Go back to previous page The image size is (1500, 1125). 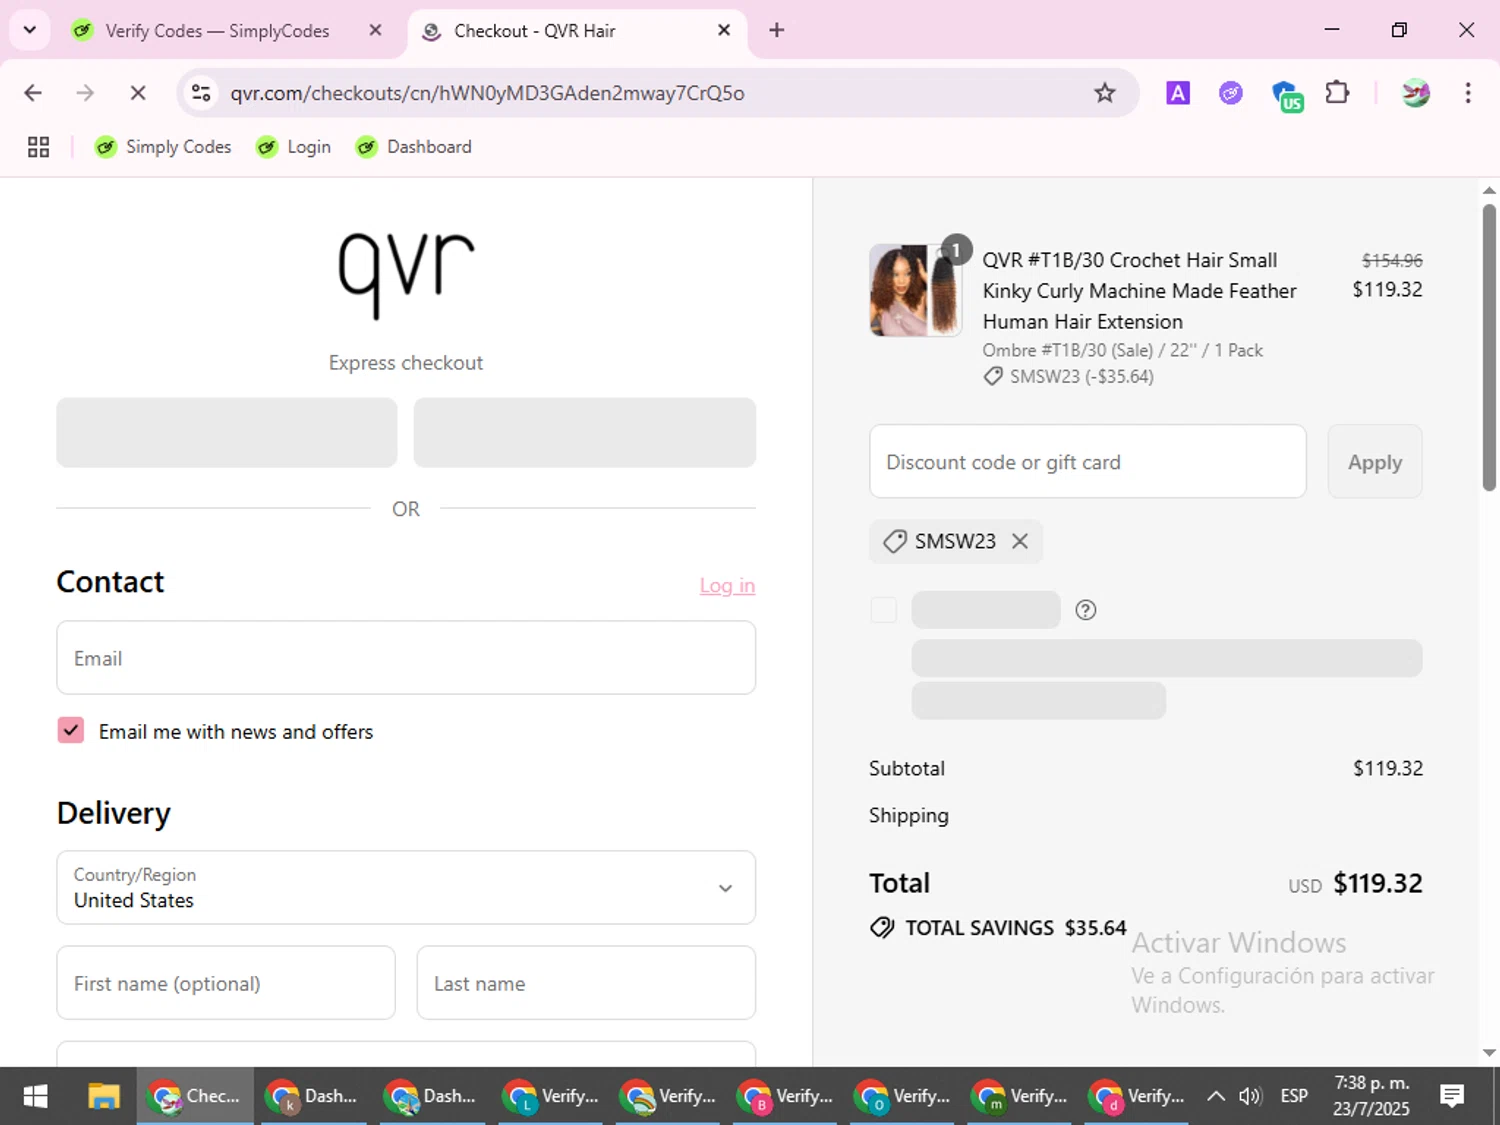[33, 93]
